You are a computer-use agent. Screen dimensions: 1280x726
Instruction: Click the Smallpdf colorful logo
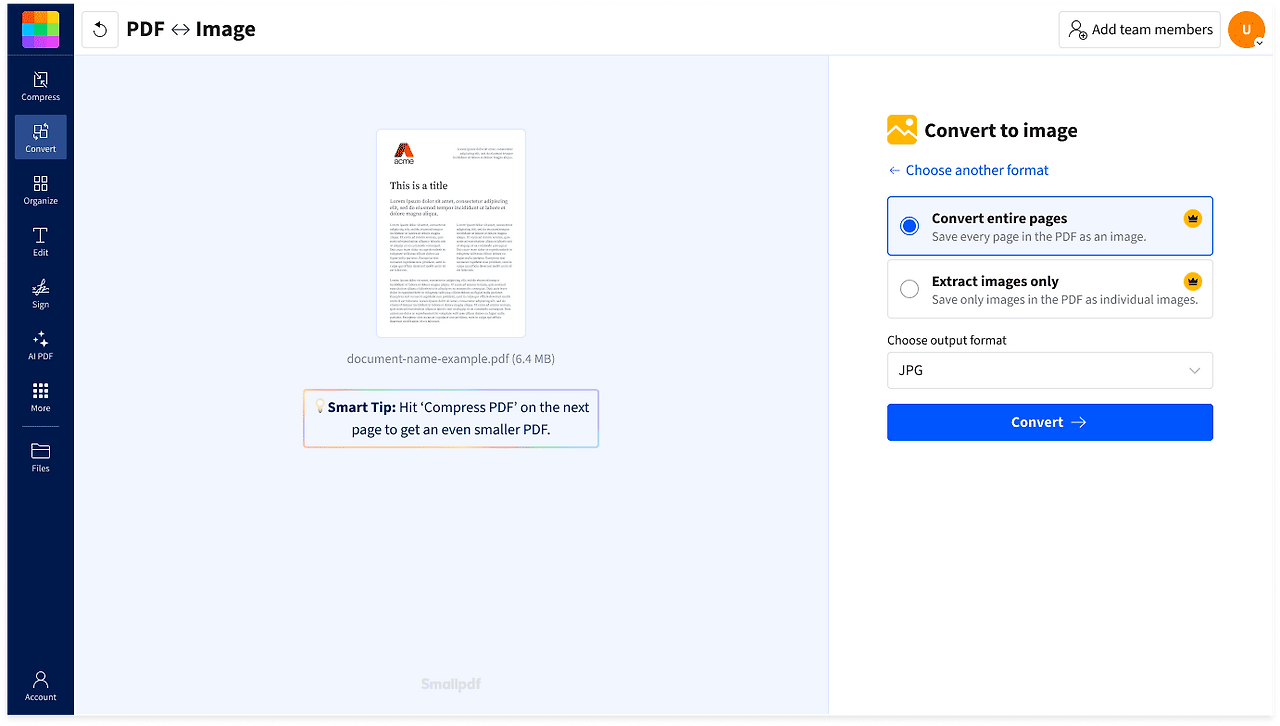click(x=40, y=30)
